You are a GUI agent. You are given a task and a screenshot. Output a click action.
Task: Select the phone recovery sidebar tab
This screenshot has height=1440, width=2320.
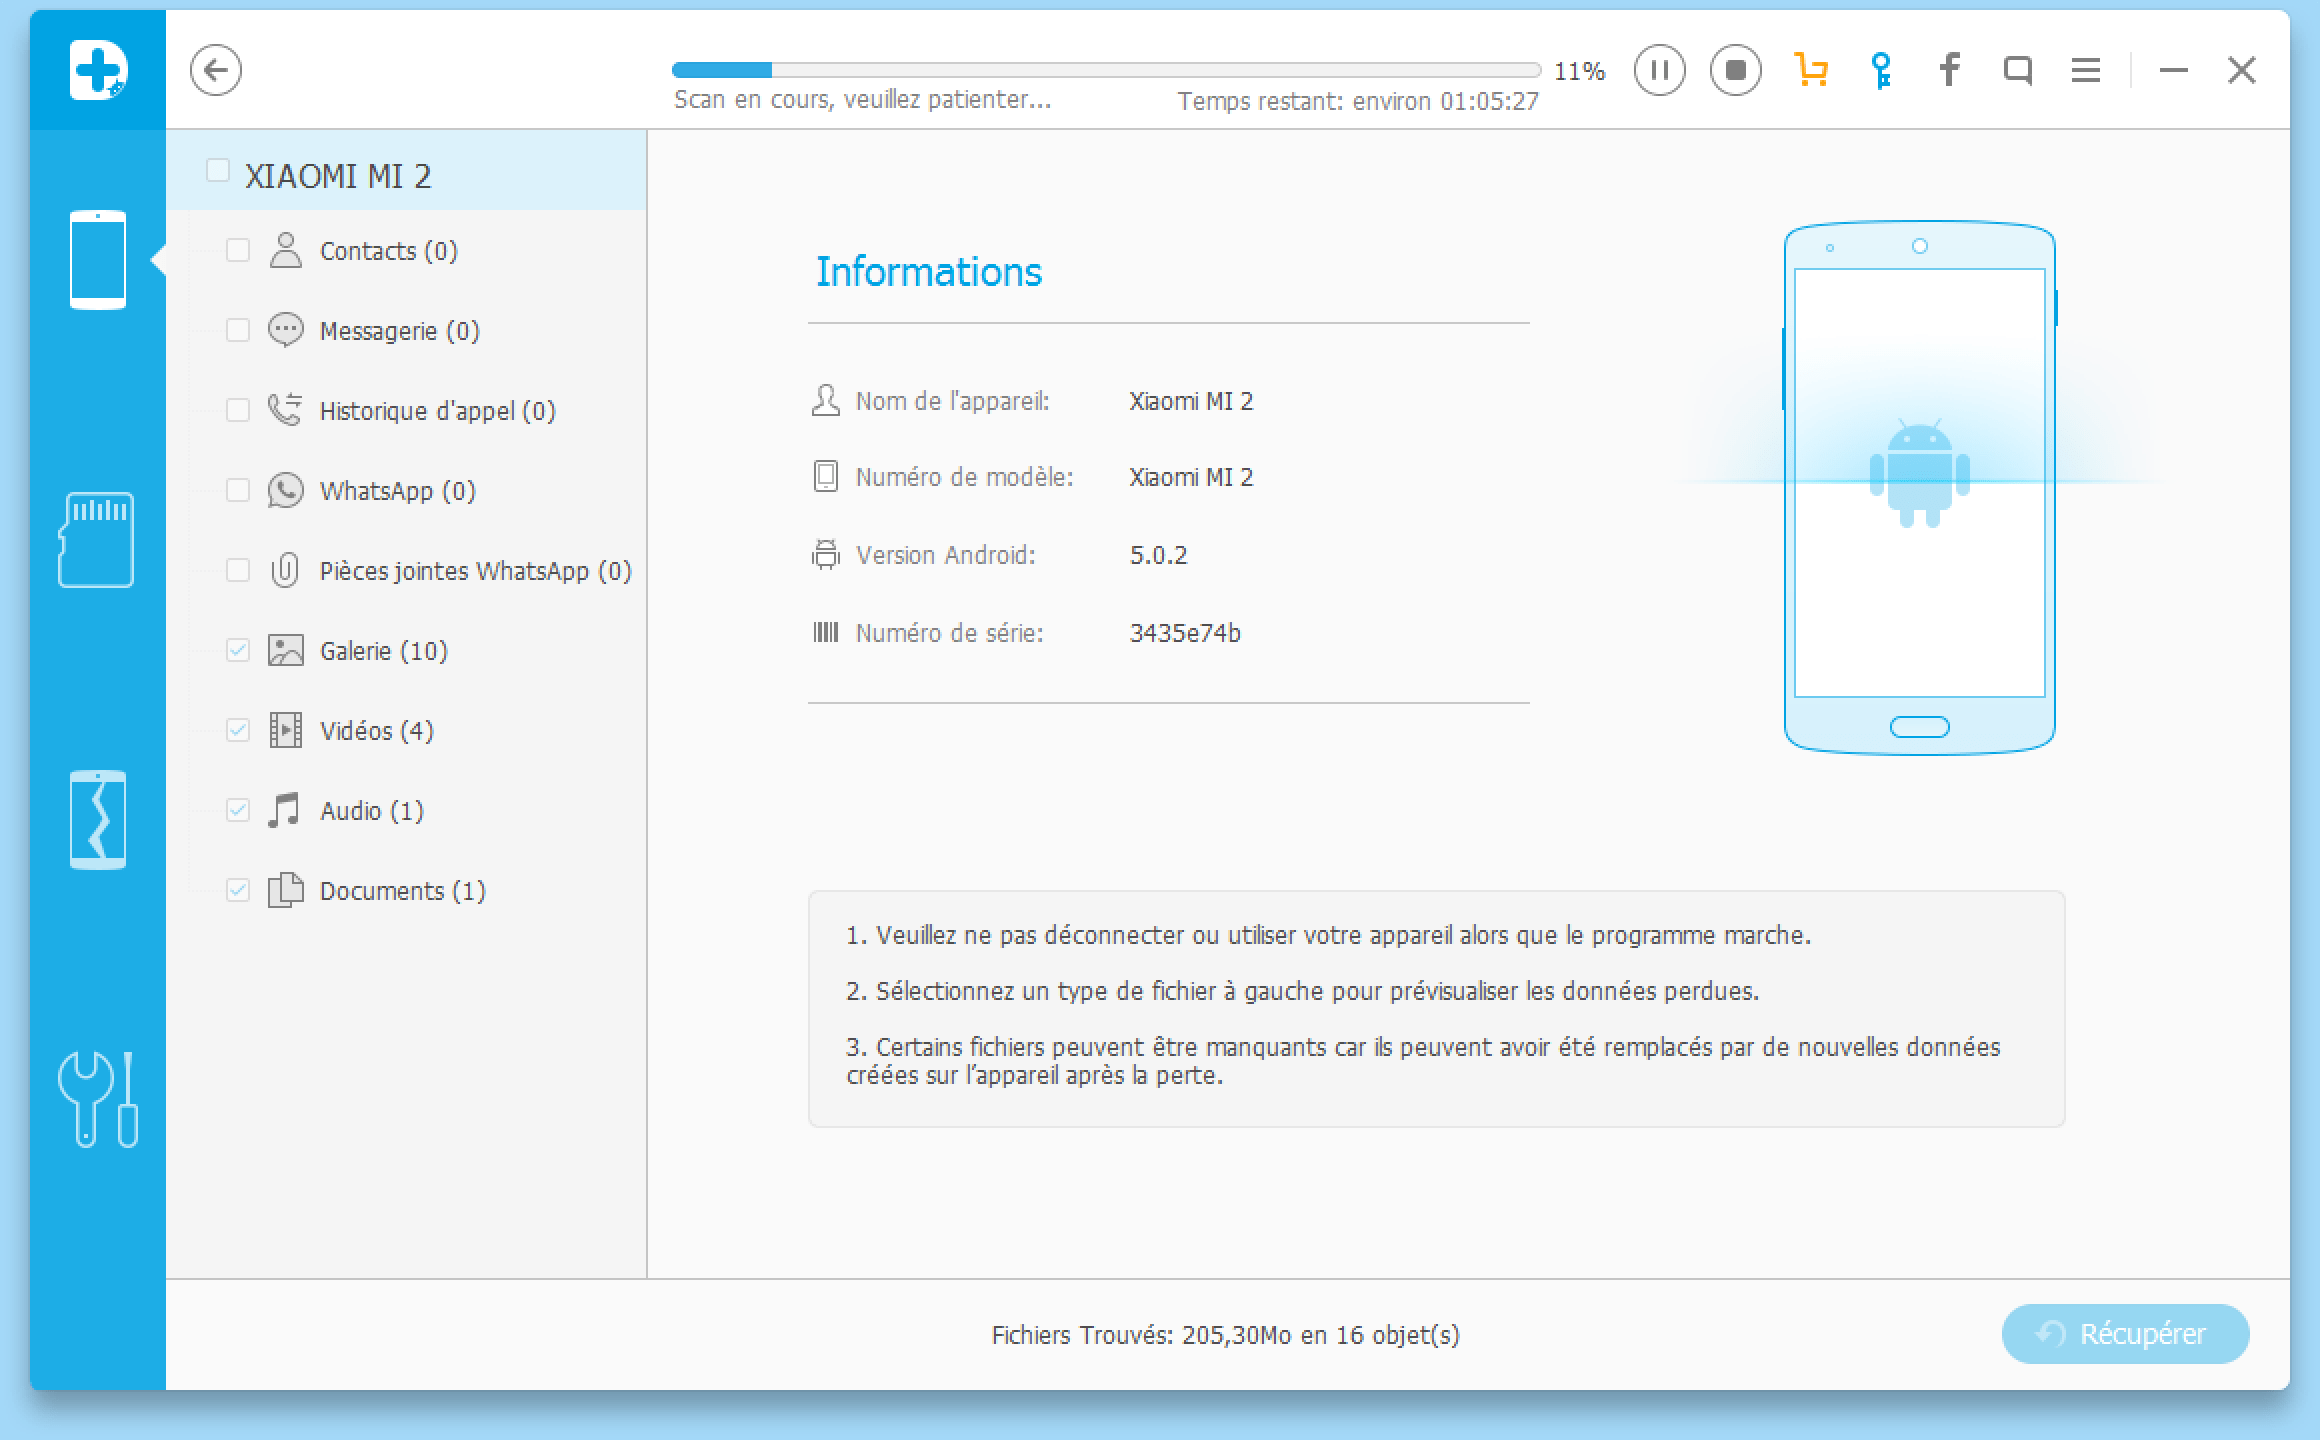click(98, 260)
